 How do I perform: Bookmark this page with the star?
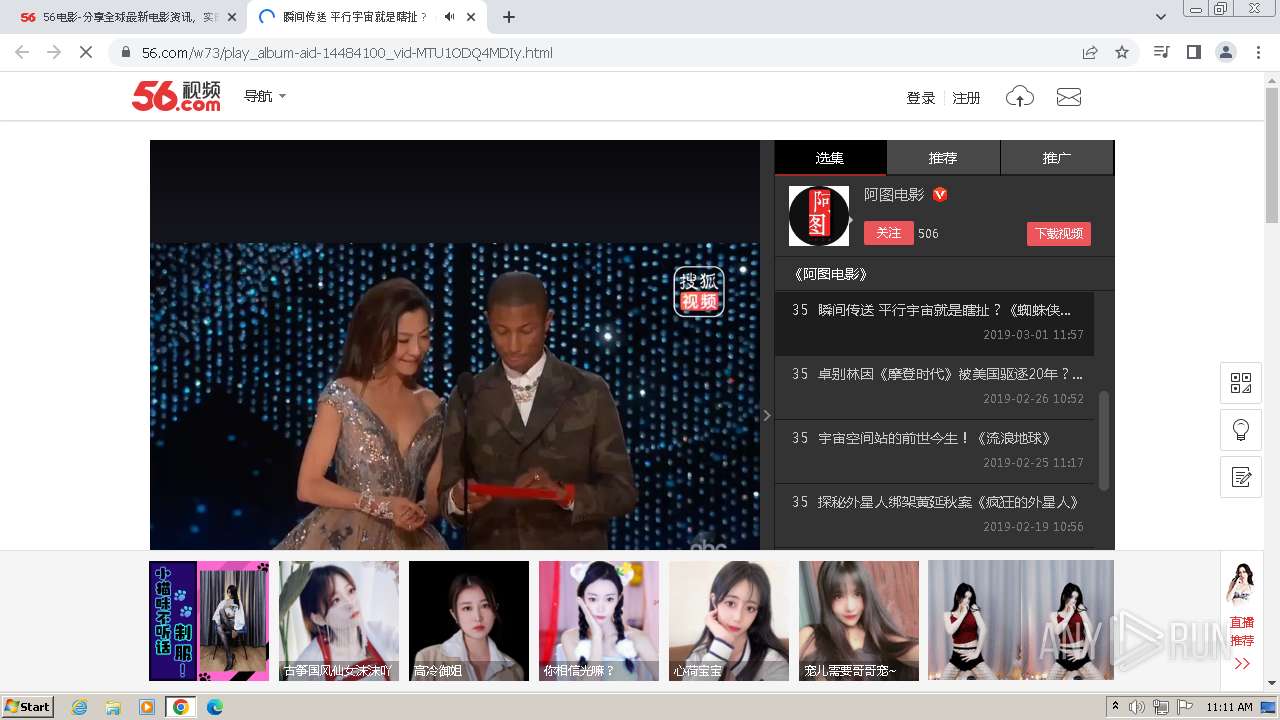(1122, 52)
